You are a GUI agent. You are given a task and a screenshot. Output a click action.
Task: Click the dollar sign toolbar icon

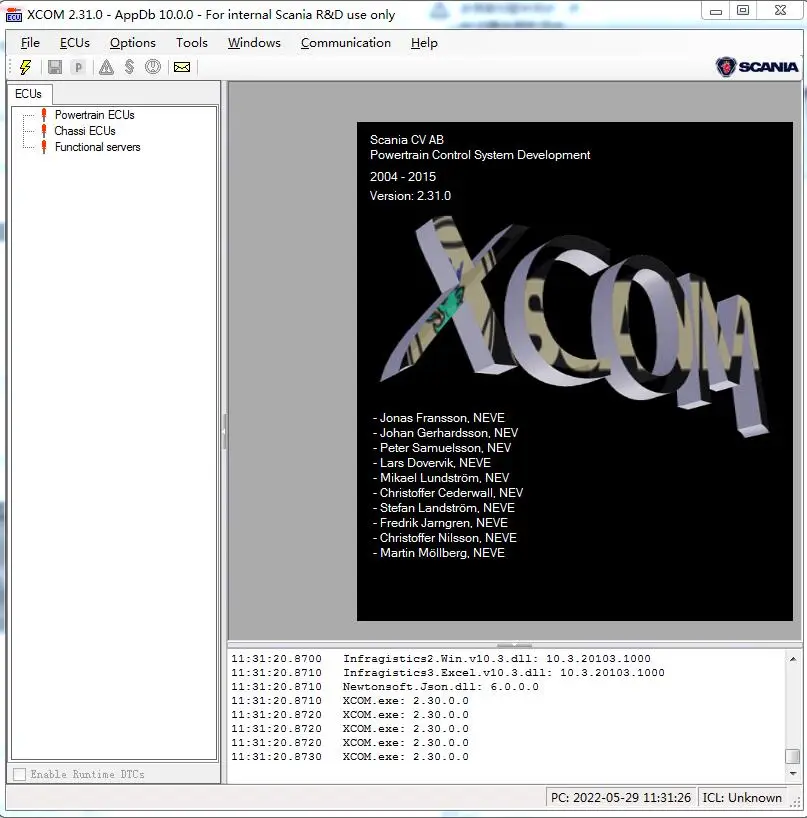(x=129, y=67)
